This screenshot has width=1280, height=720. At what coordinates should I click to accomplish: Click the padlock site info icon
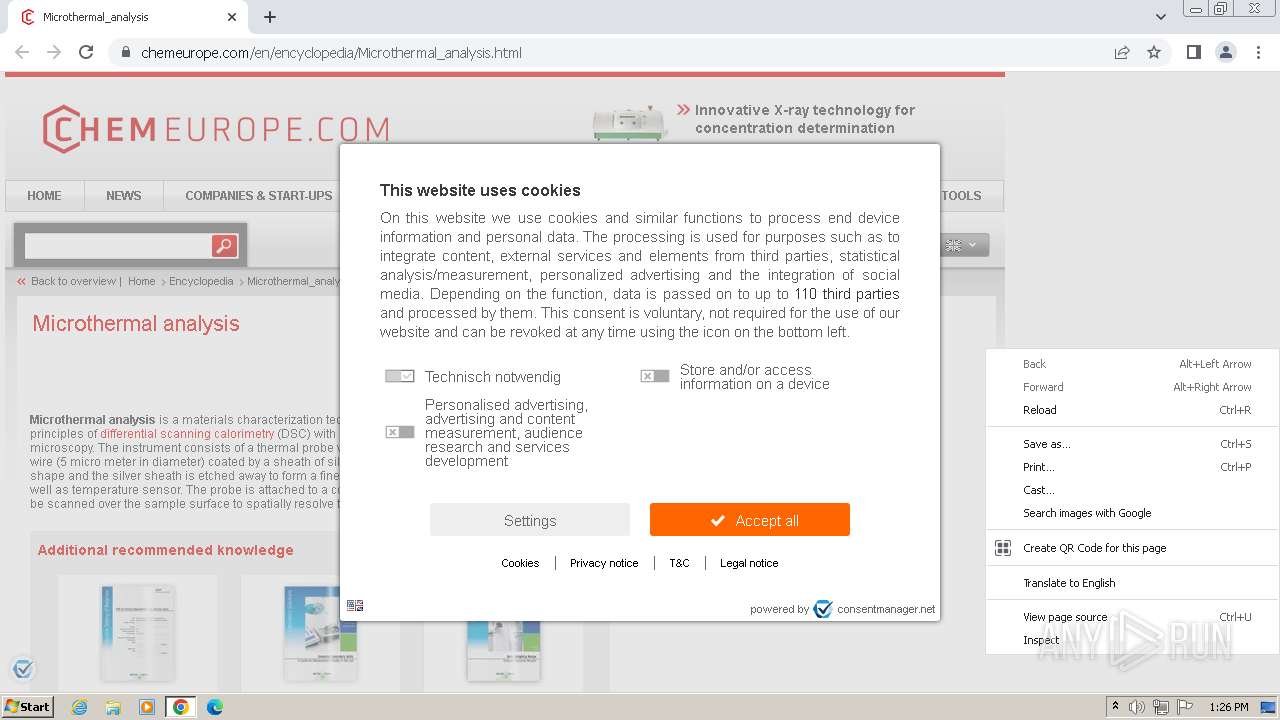(x=125, y=53)
